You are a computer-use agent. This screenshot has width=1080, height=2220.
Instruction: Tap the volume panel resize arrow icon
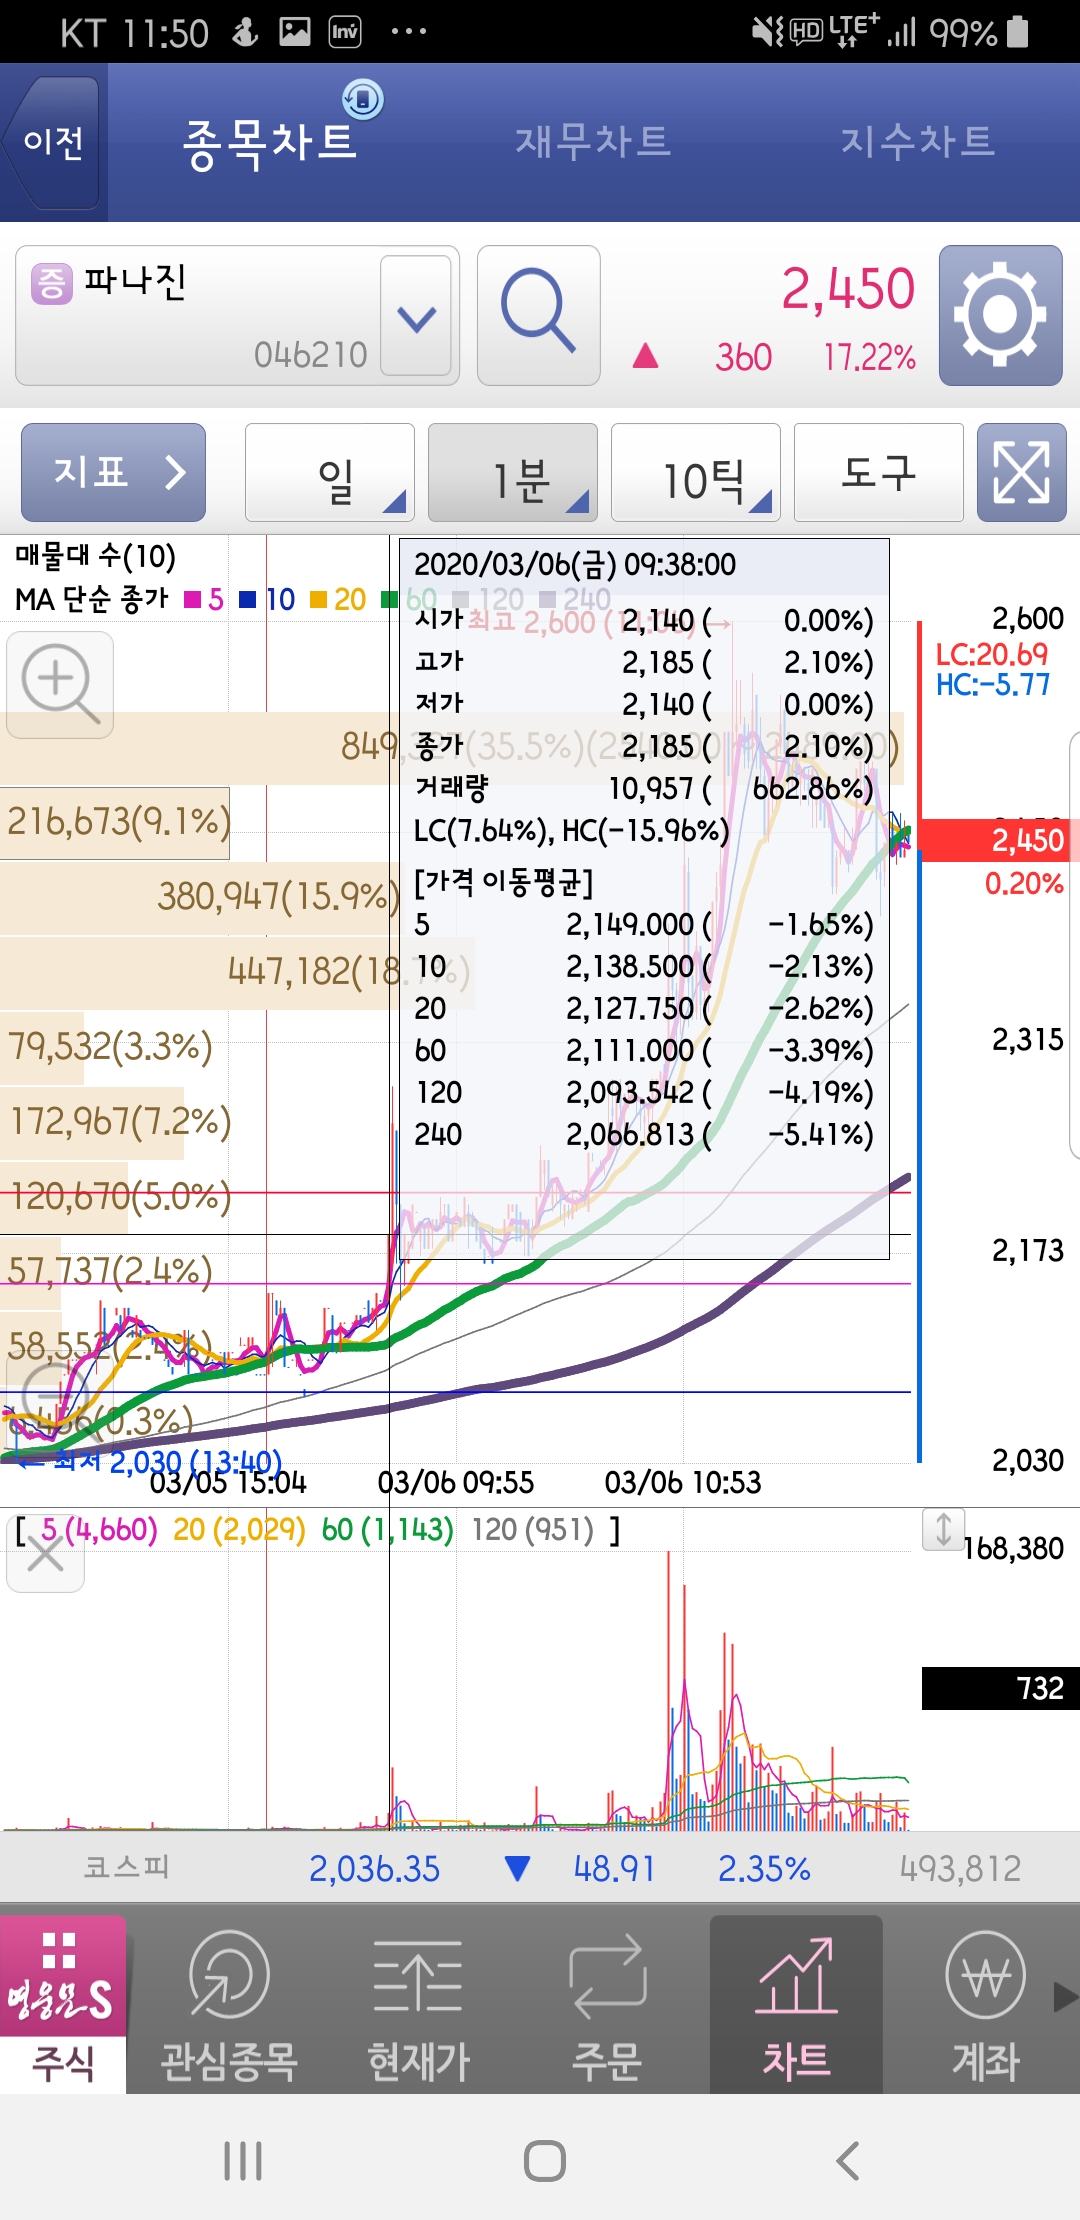[943, 1529]
